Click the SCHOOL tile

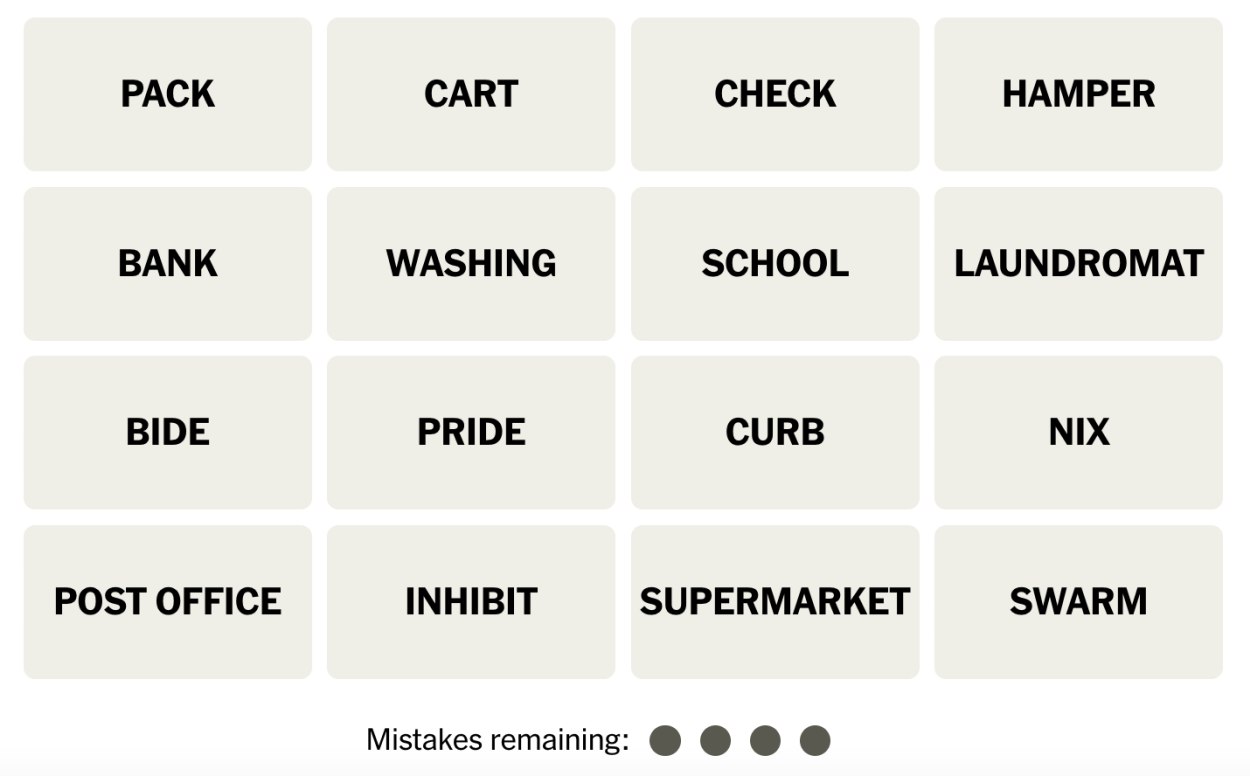pyautogui.click(x=775, y=264)
